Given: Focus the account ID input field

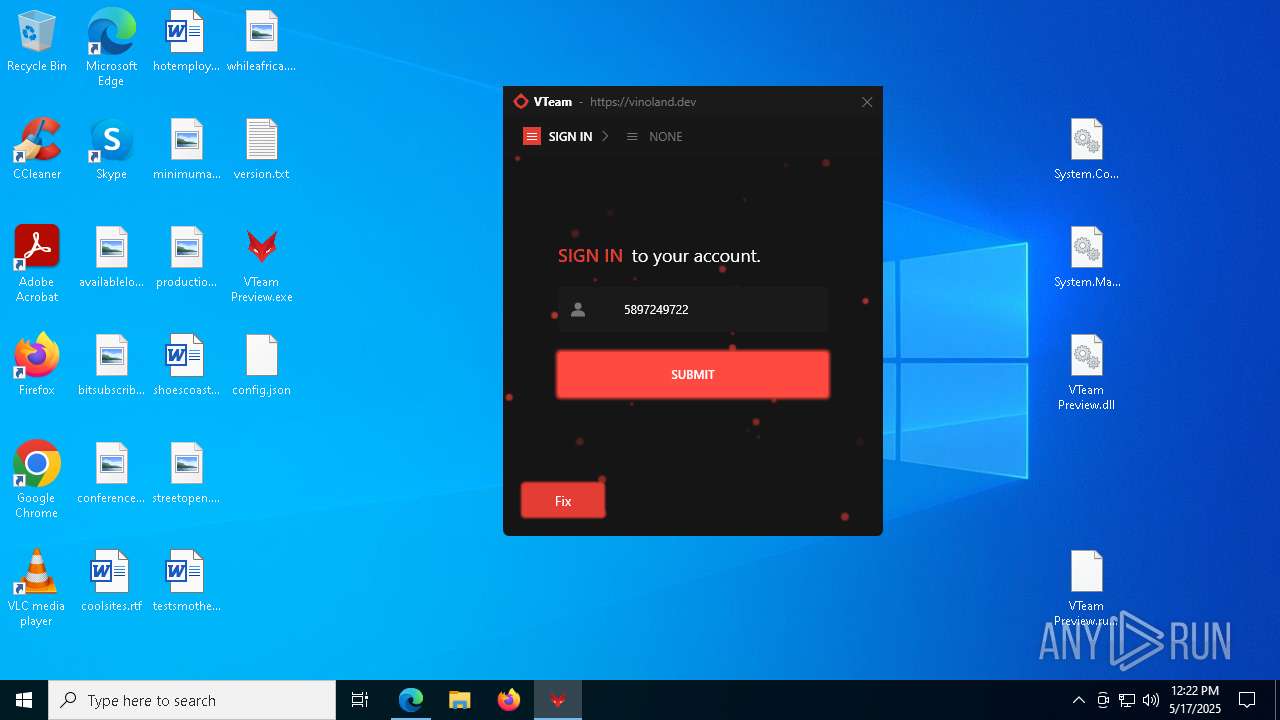Looking at the screenshot, I should tap(693, 309).
